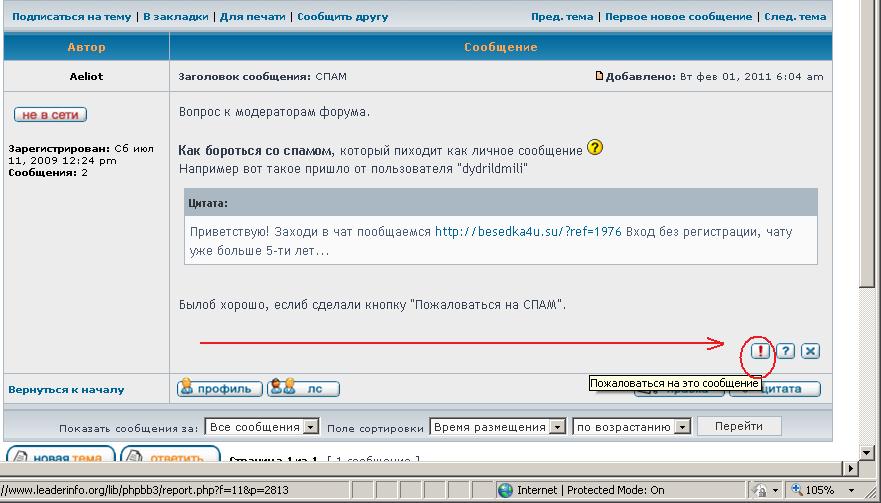Open the security icon's dropdown arrow

tap(775, 491)
